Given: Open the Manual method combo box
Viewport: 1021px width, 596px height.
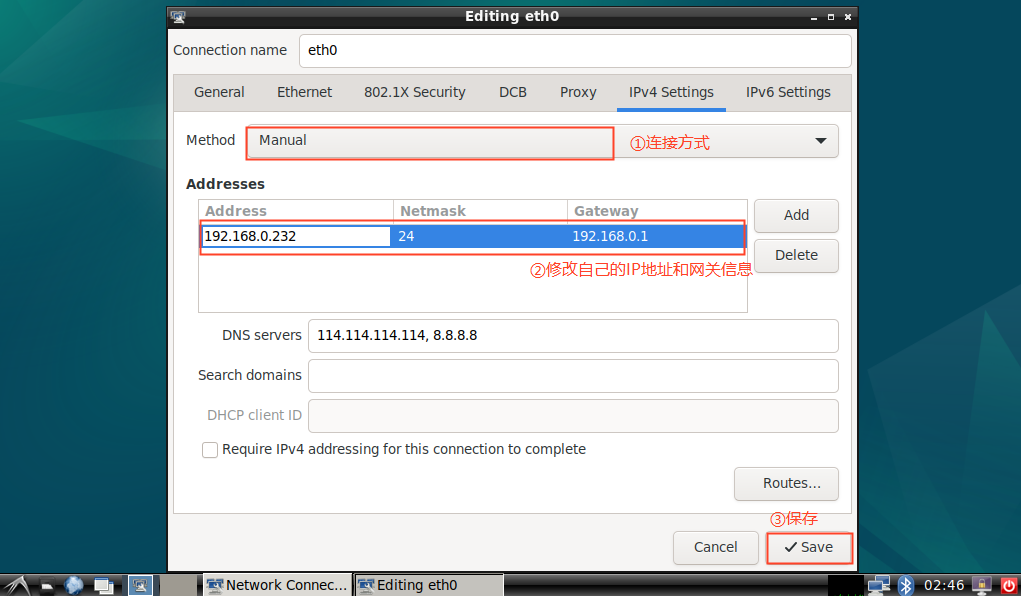Looking at the screenshot, I should coord(542,141).
